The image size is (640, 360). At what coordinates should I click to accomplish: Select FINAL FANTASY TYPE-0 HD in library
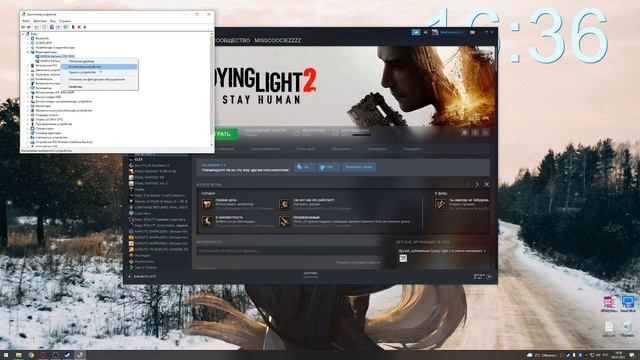click(155, 171)
